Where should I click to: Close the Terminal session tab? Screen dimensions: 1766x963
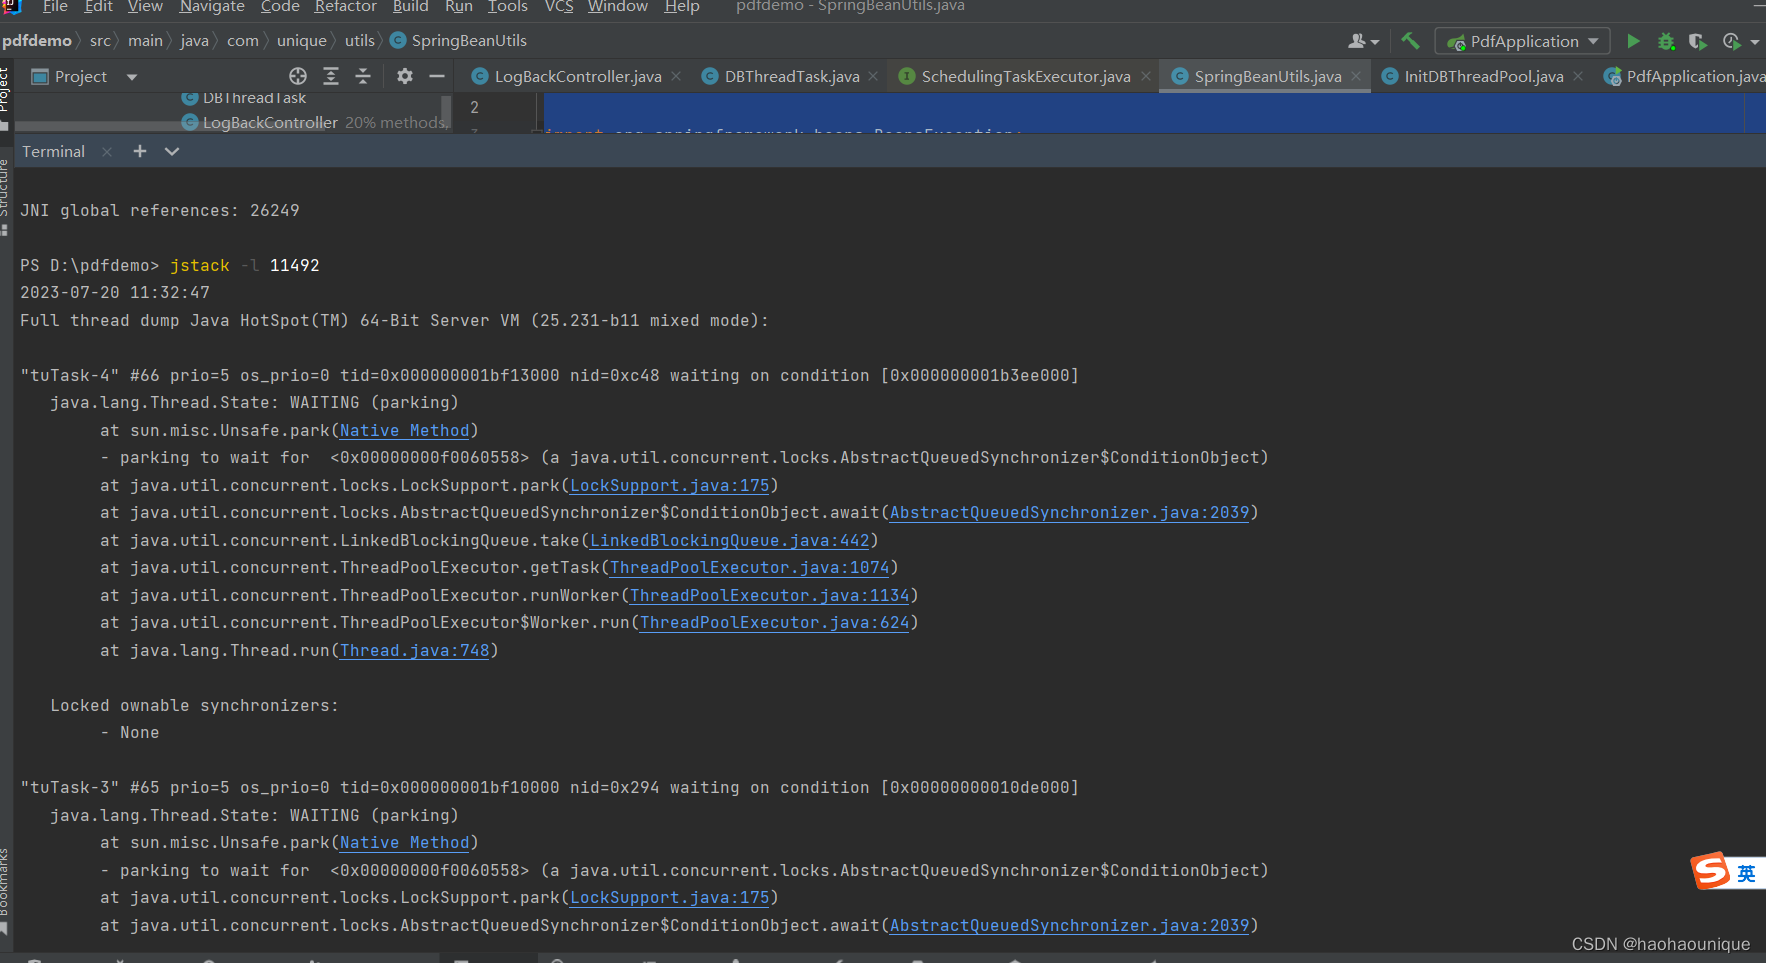107,152
